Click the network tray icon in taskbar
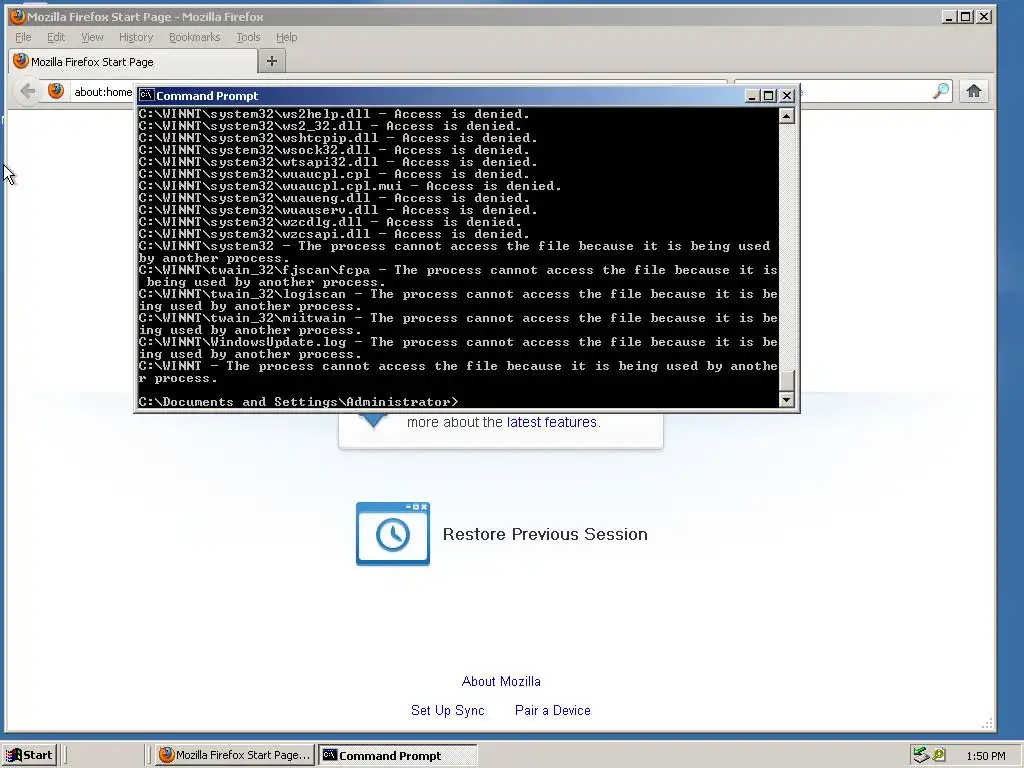The image size is (1024, 768). pos(920,755)
